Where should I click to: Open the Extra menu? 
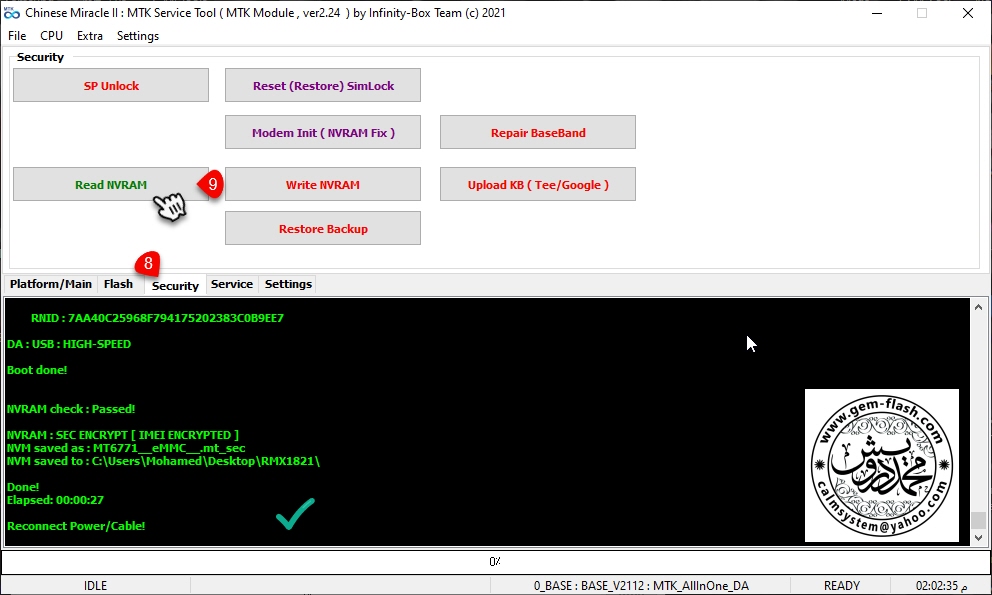point(90,36)
